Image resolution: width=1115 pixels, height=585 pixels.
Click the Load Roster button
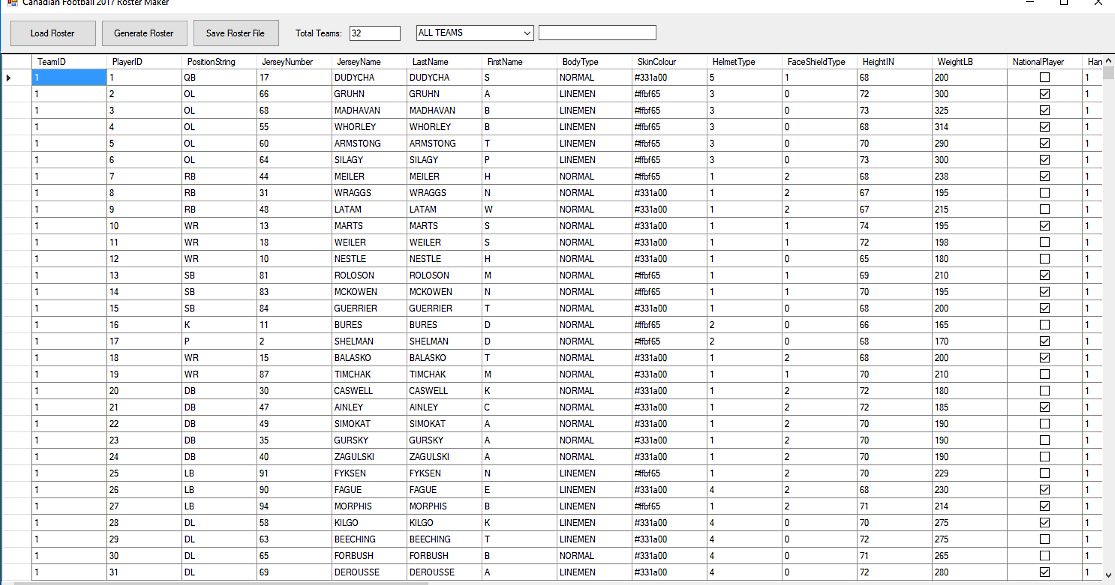pos(53,33)
